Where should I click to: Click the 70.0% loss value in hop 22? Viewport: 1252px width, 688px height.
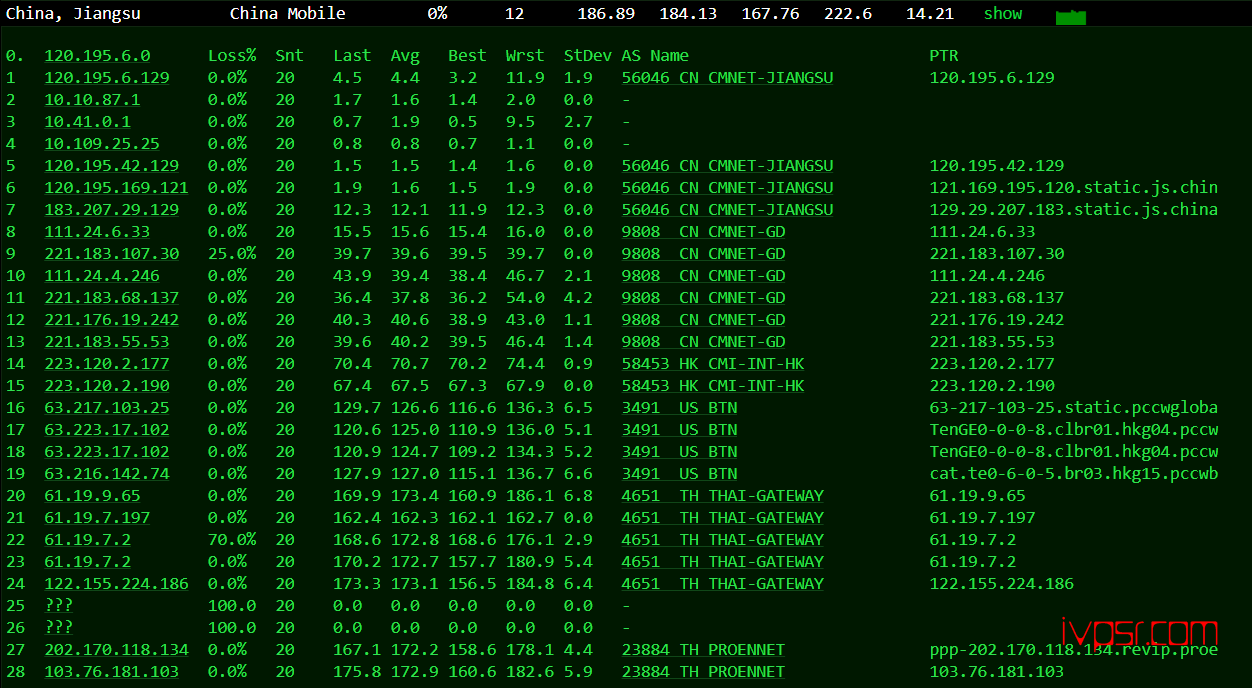tap(232, 540)
